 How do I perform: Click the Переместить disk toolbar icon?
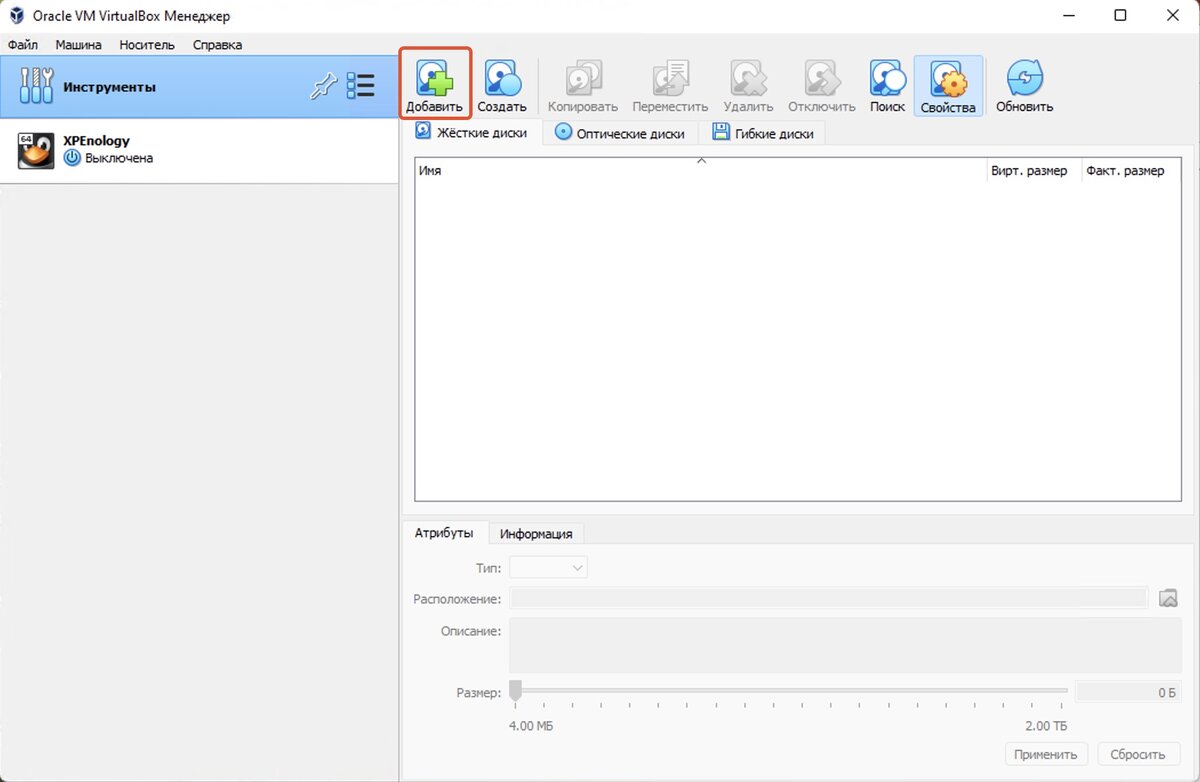click(670, 78)
